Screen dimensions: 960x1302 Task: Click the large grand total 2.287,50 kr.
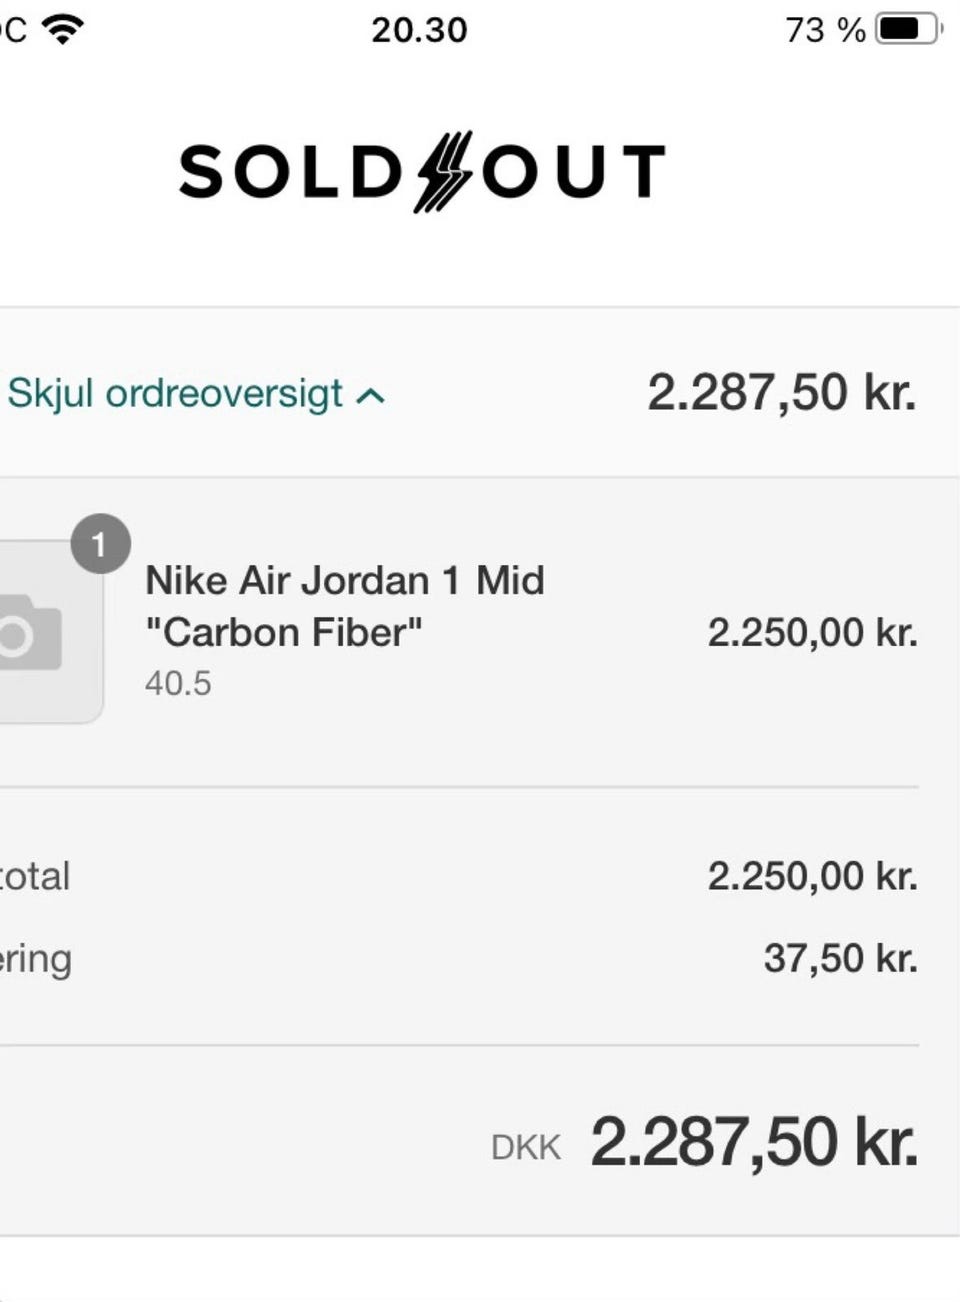pos(754,1142)
